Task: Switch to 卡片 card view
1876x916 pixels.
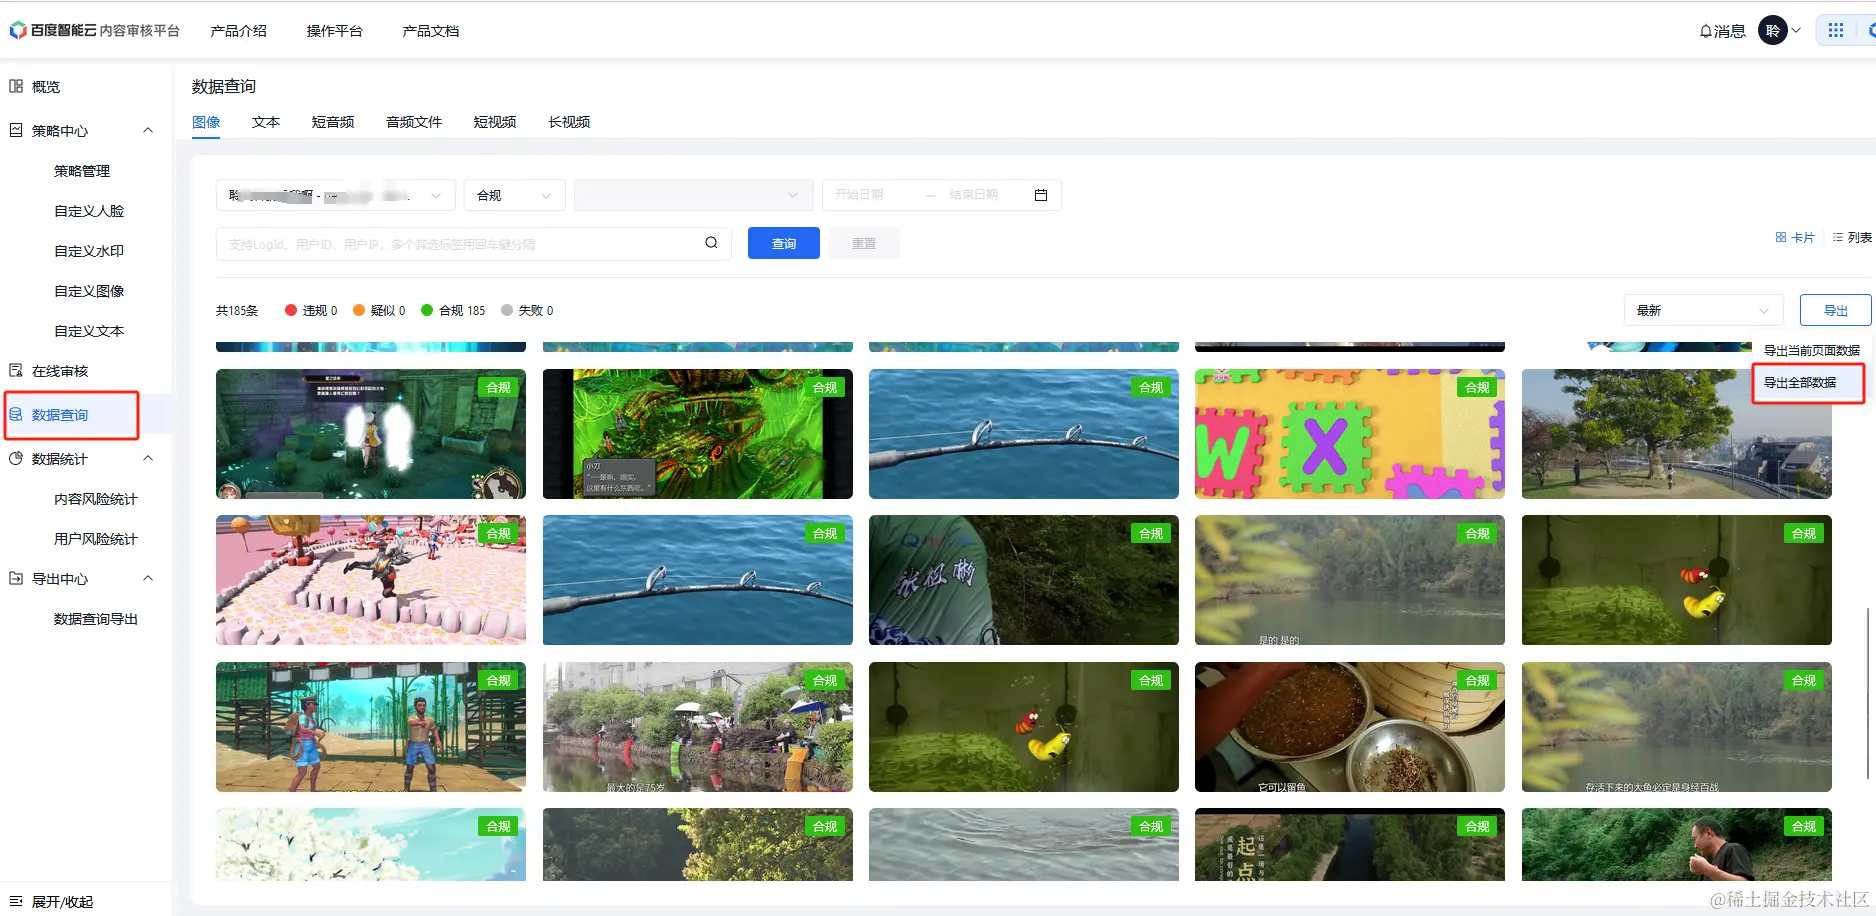Action: tap(1795, 238)
